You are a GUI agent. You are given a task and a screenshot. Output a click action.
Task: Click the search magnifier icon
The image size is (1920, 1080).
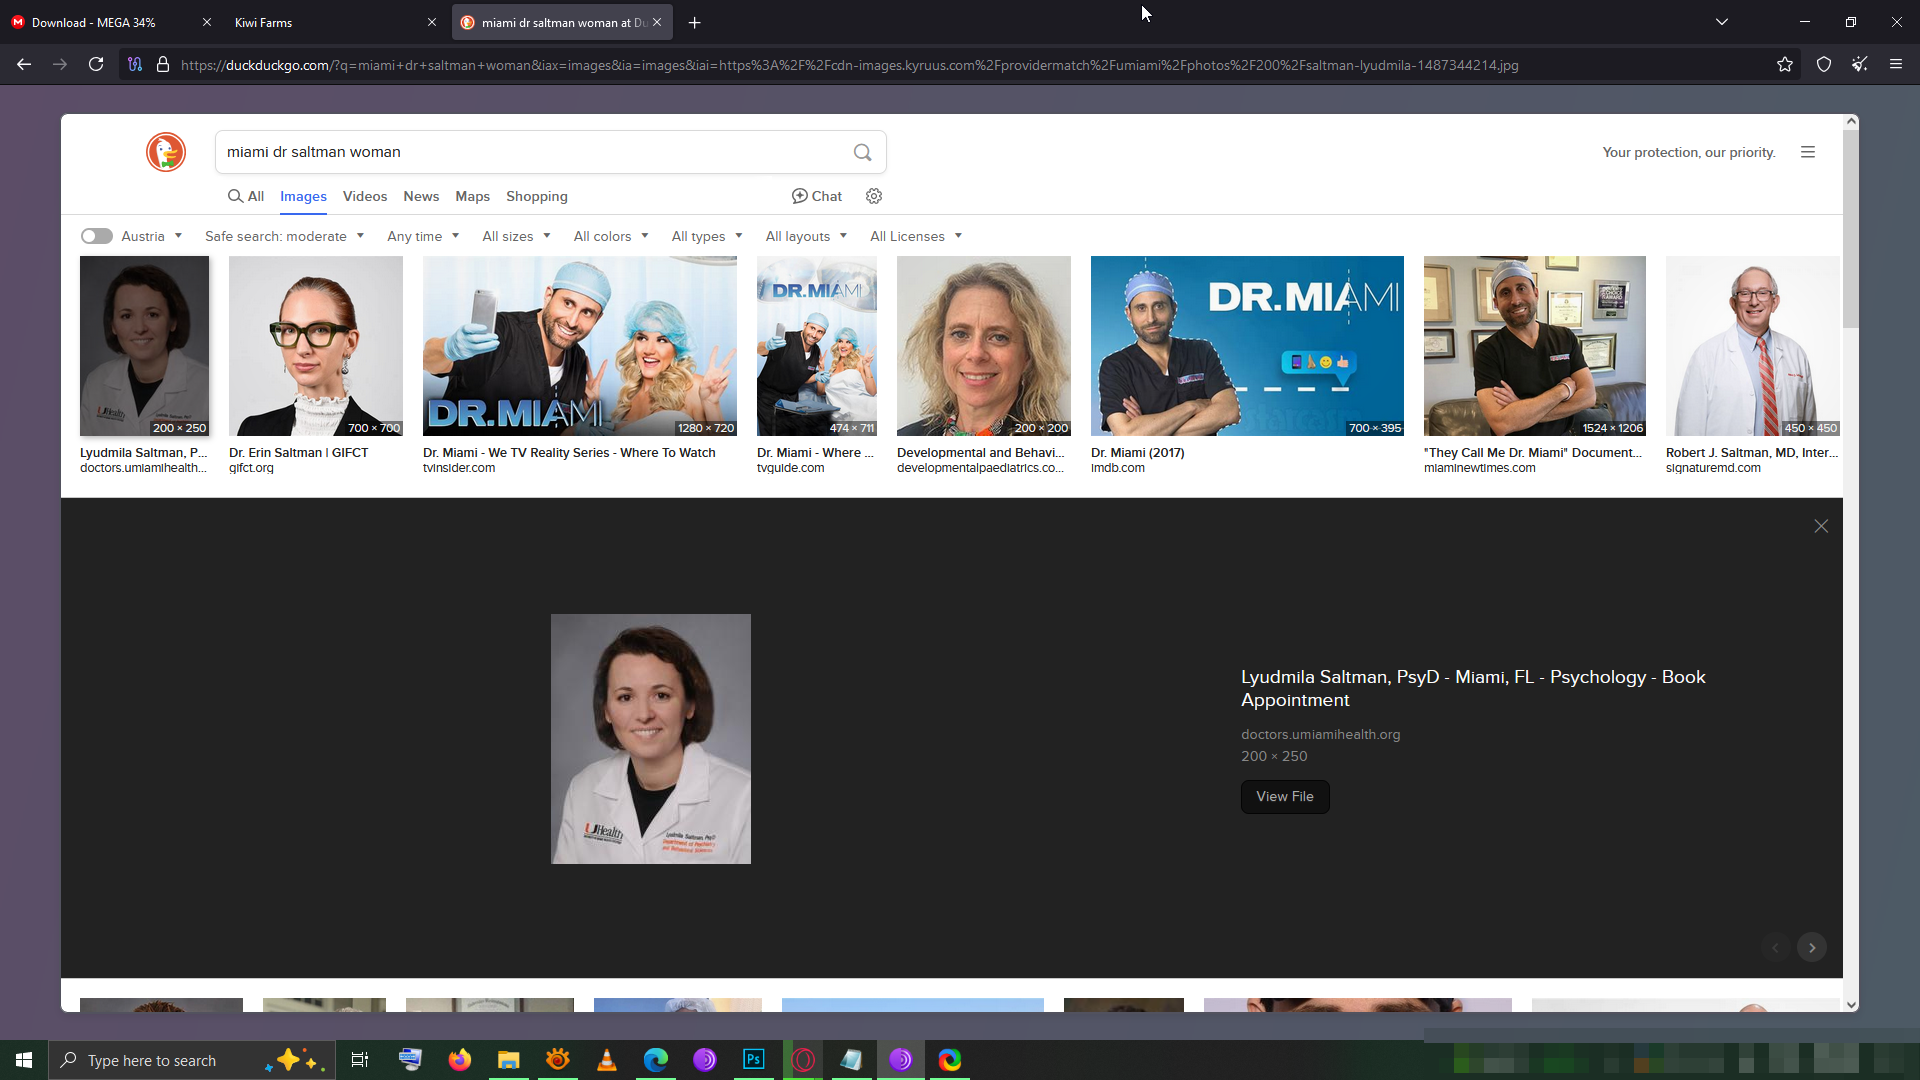coord(862,152)
